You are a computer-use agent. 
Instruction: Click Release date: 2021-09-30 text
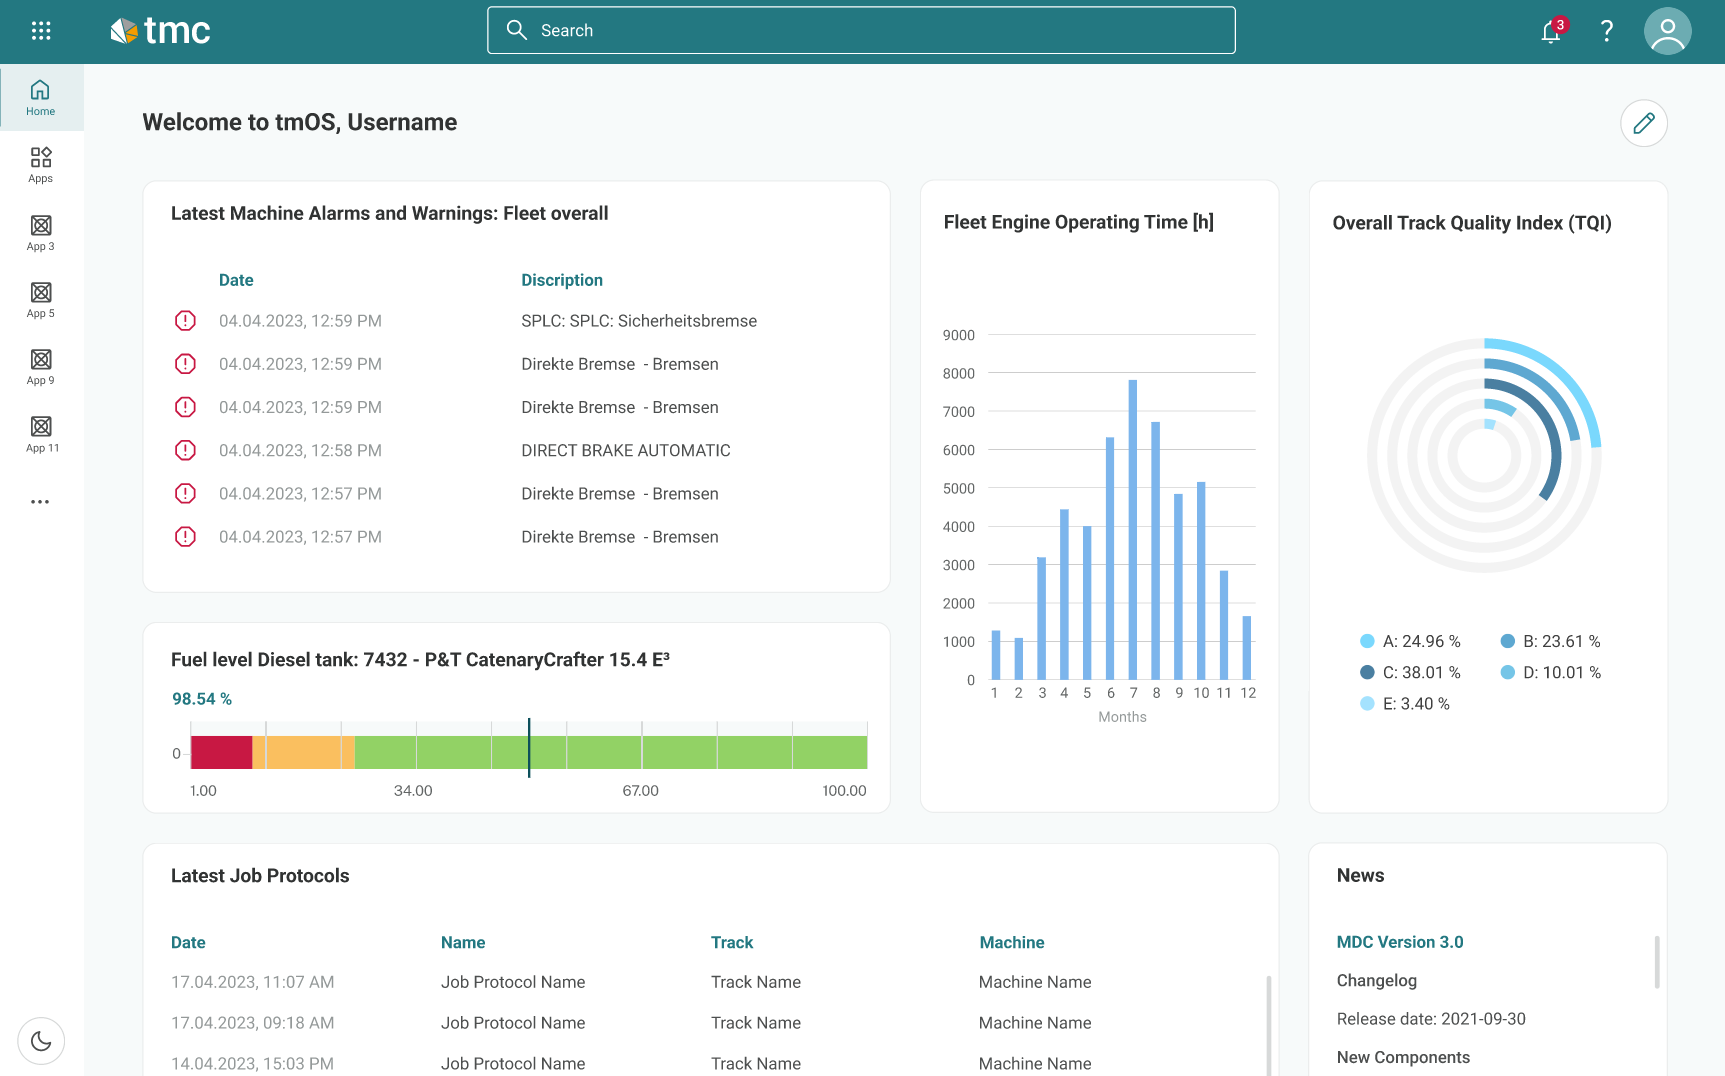tap(1431, 1019)
